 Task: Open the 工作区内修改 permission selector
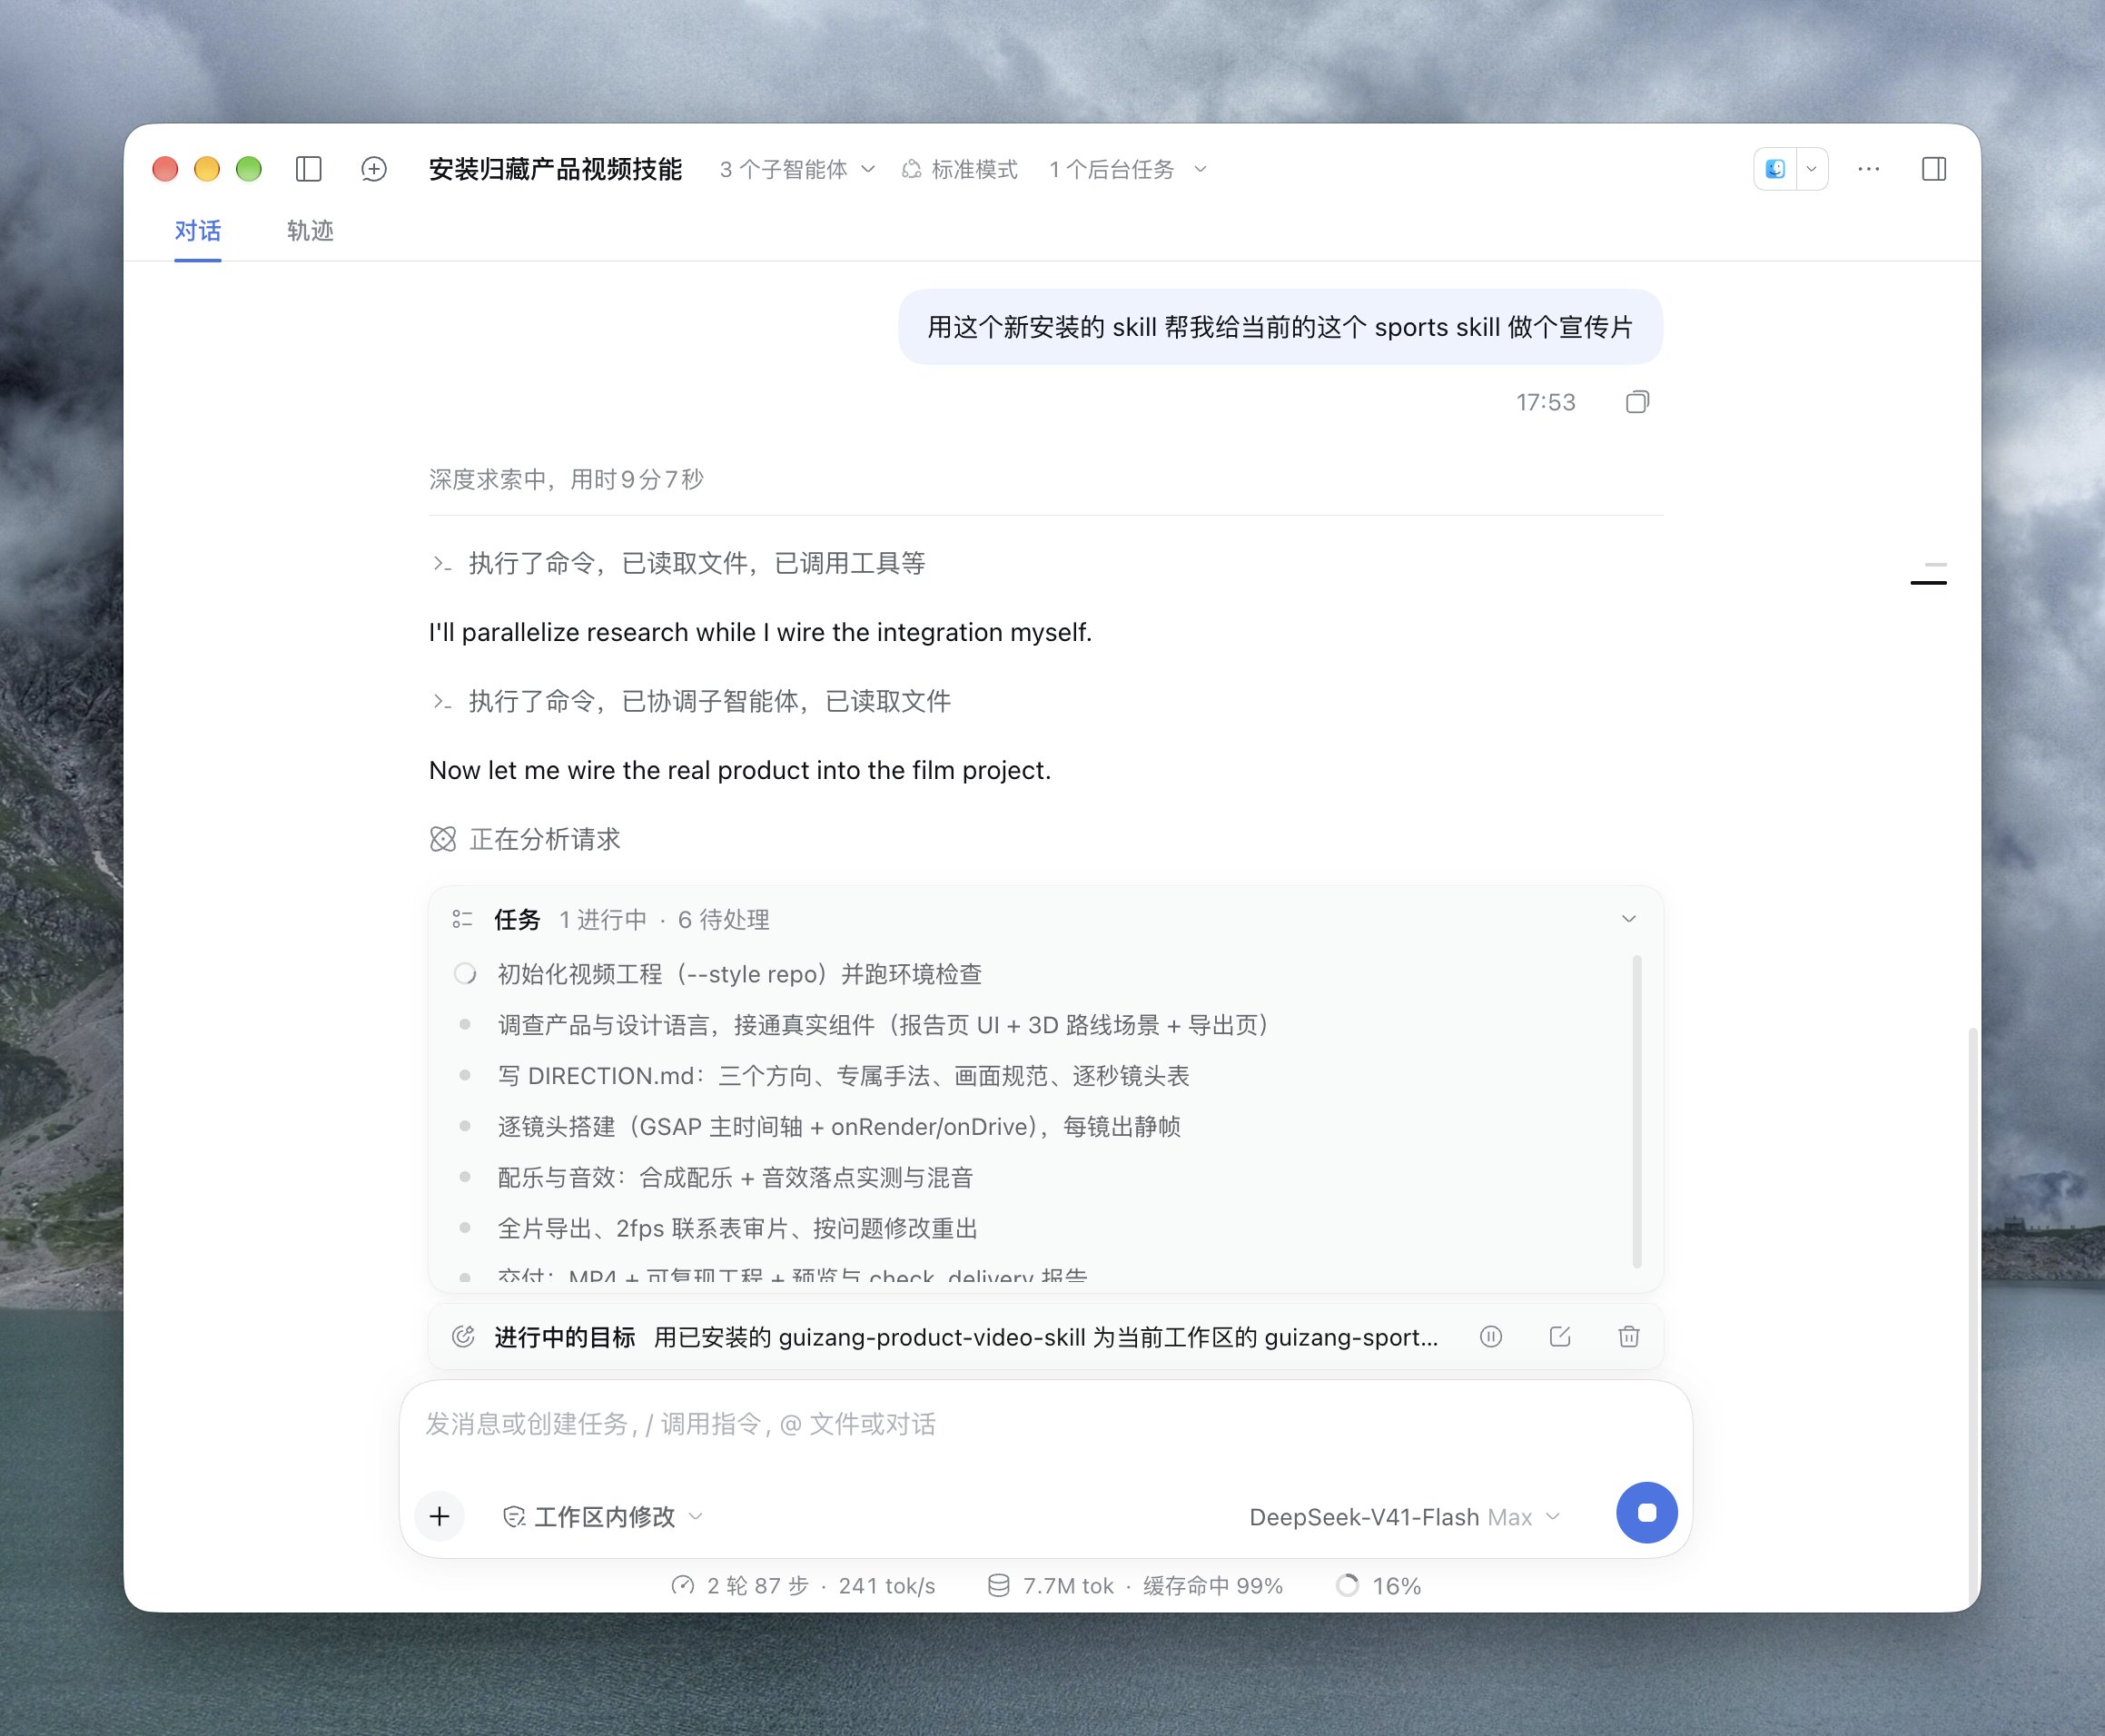(602, 1517)
